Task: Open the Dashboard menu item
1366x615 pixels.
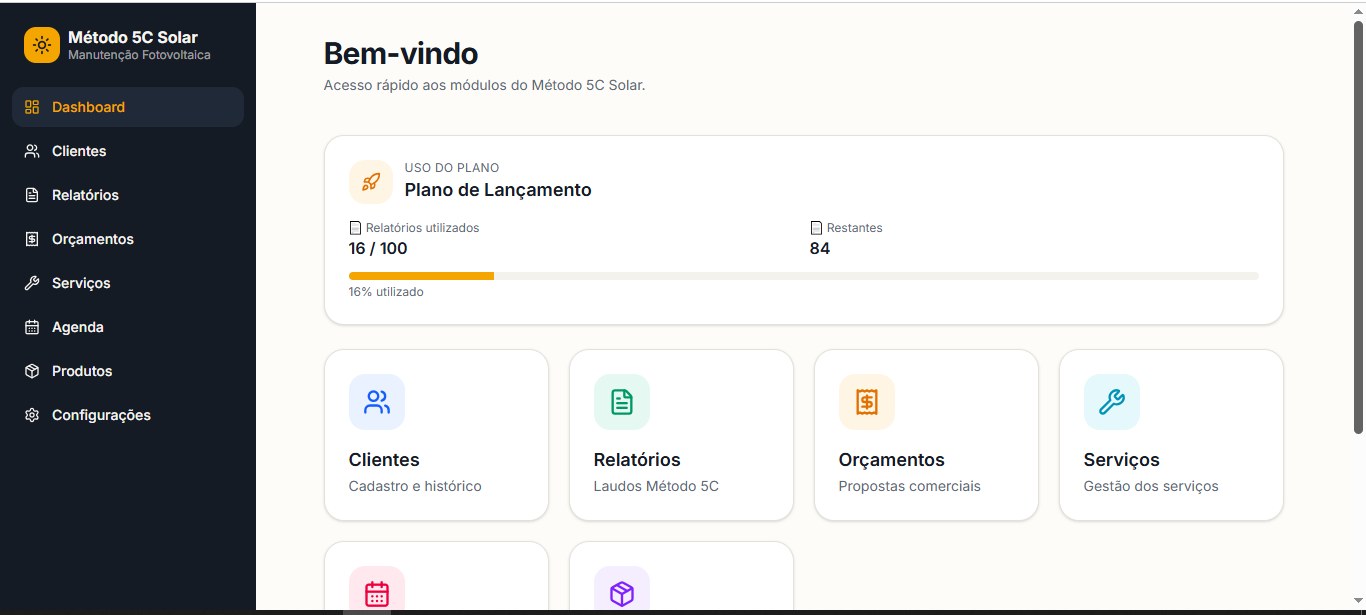Action: pos(128,107)
